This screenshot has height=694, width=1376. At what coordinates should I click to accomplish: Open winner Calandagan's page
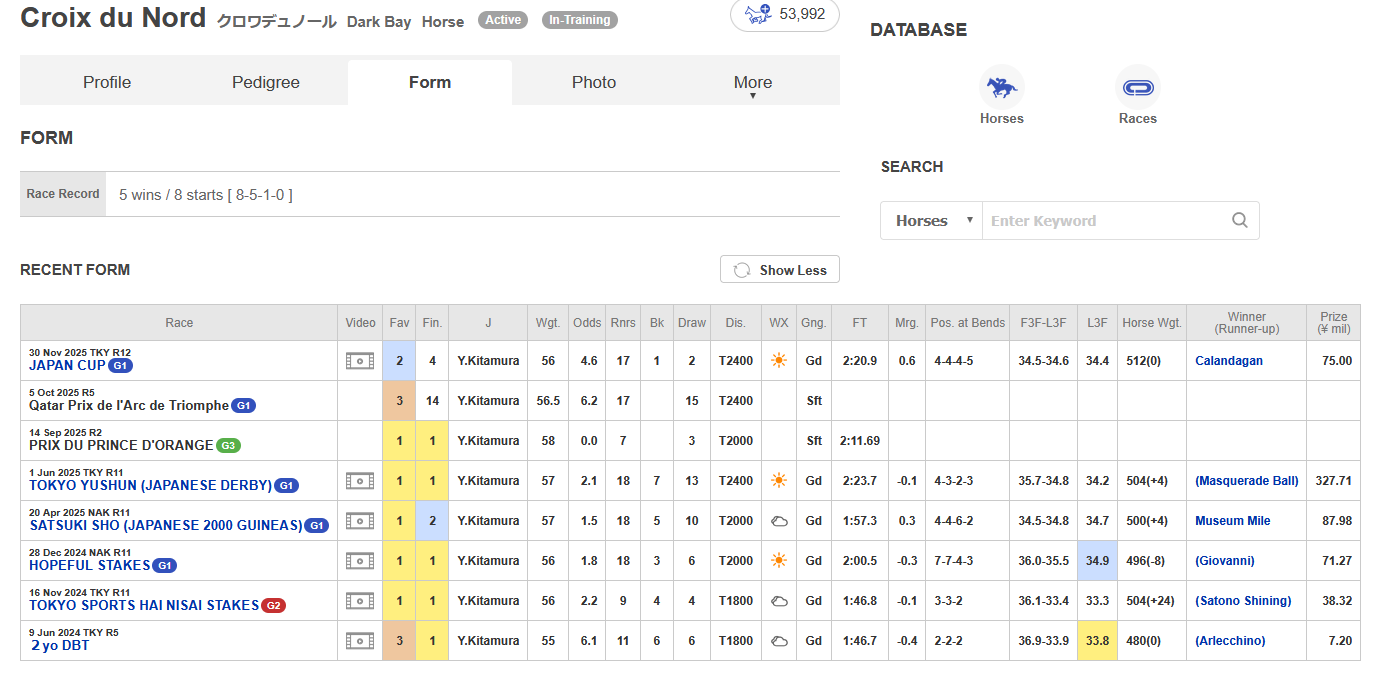1229,361
